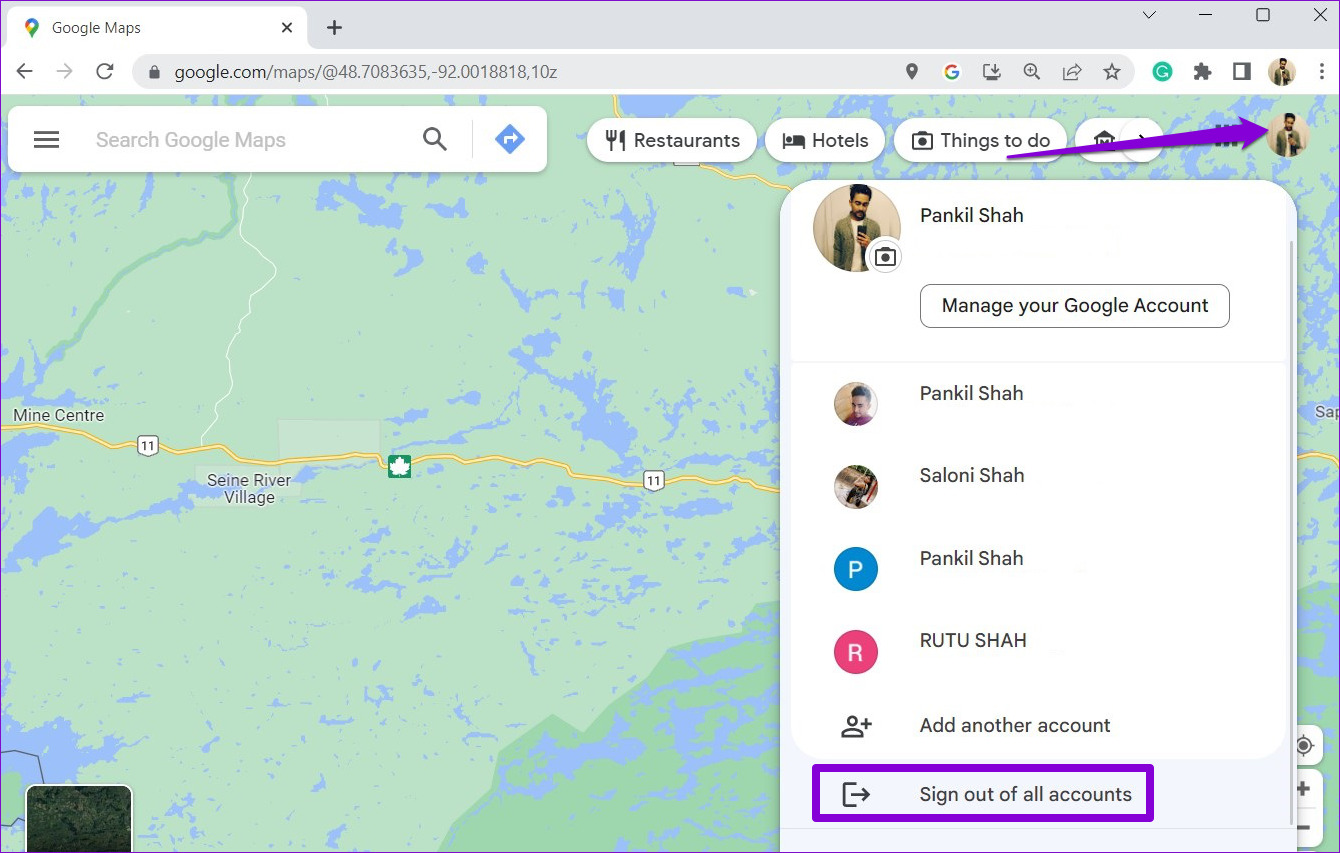Image resolution: width=1340 pixels, height=853 pixels.
Task: Install Google Maps app via address bar icon
Action: [x=991, y=72]
